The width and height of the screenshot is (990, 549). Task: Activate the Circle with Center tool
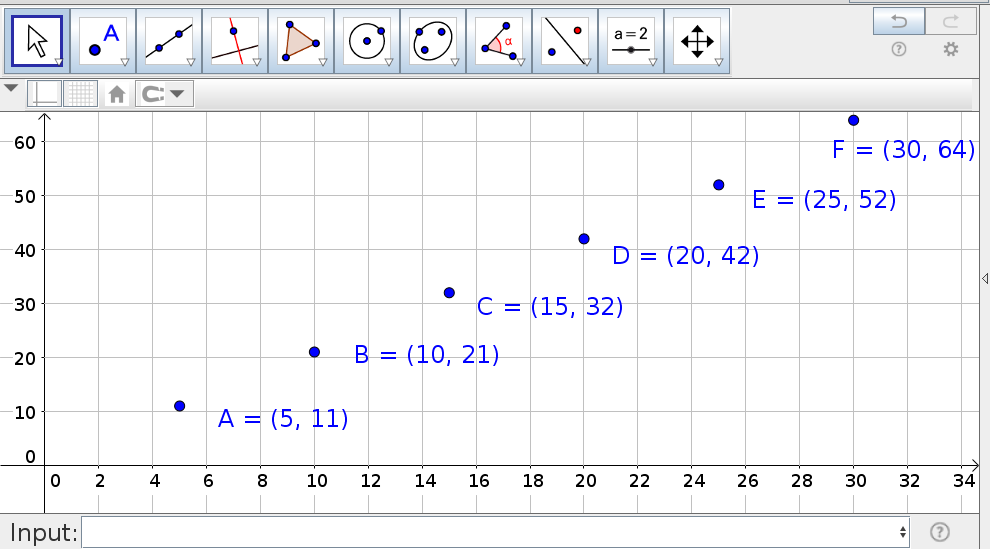click(366, 41)
